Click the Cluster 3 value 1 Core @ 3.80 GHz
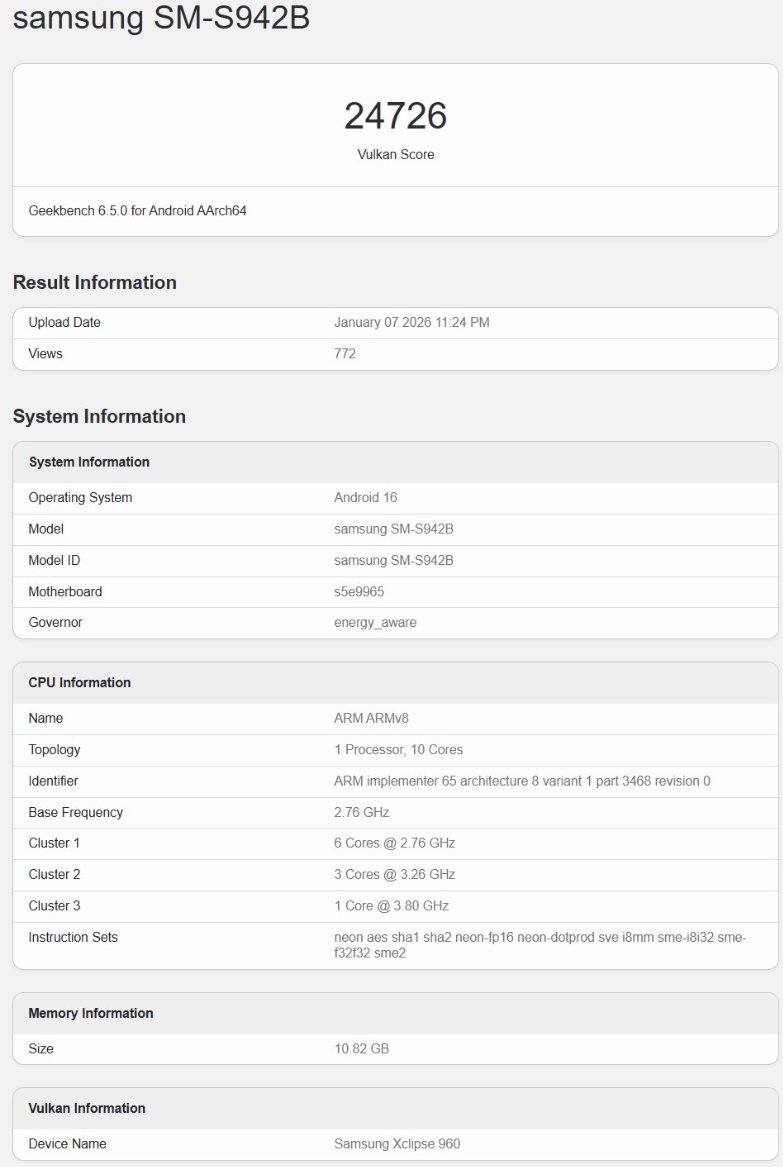Screen dimensions: 783x1167 (391, 906)
